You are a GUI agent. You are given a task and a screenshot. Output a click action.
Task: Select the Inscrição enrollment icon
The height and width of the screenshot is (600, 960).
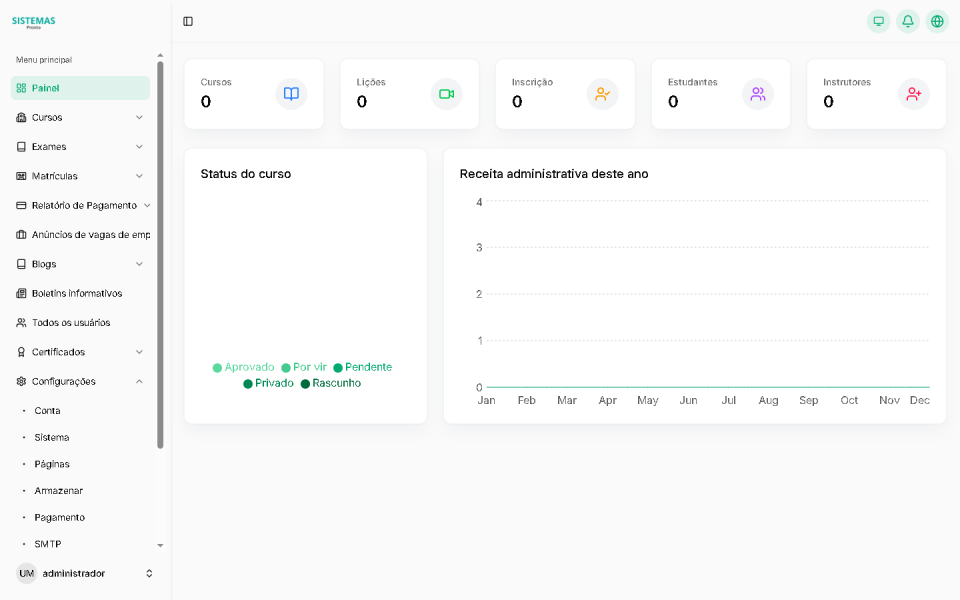pyautogui.click(x=602, y=93)
